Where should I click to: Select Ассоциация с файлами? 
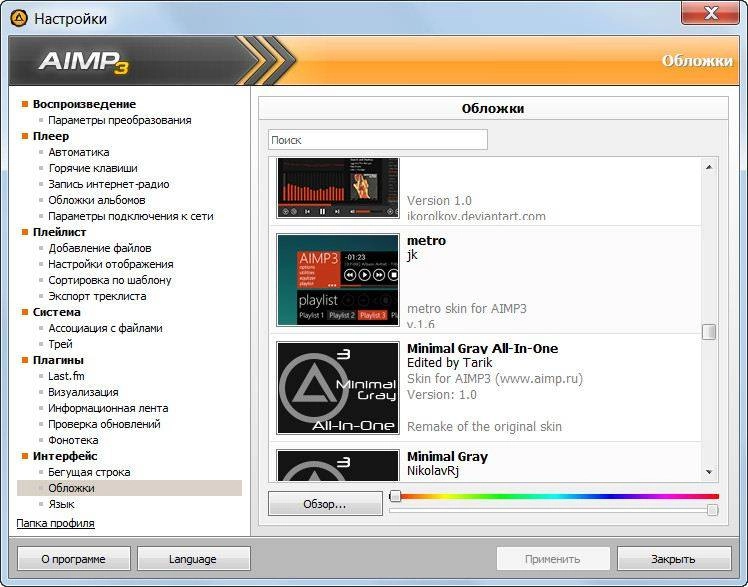105,328
